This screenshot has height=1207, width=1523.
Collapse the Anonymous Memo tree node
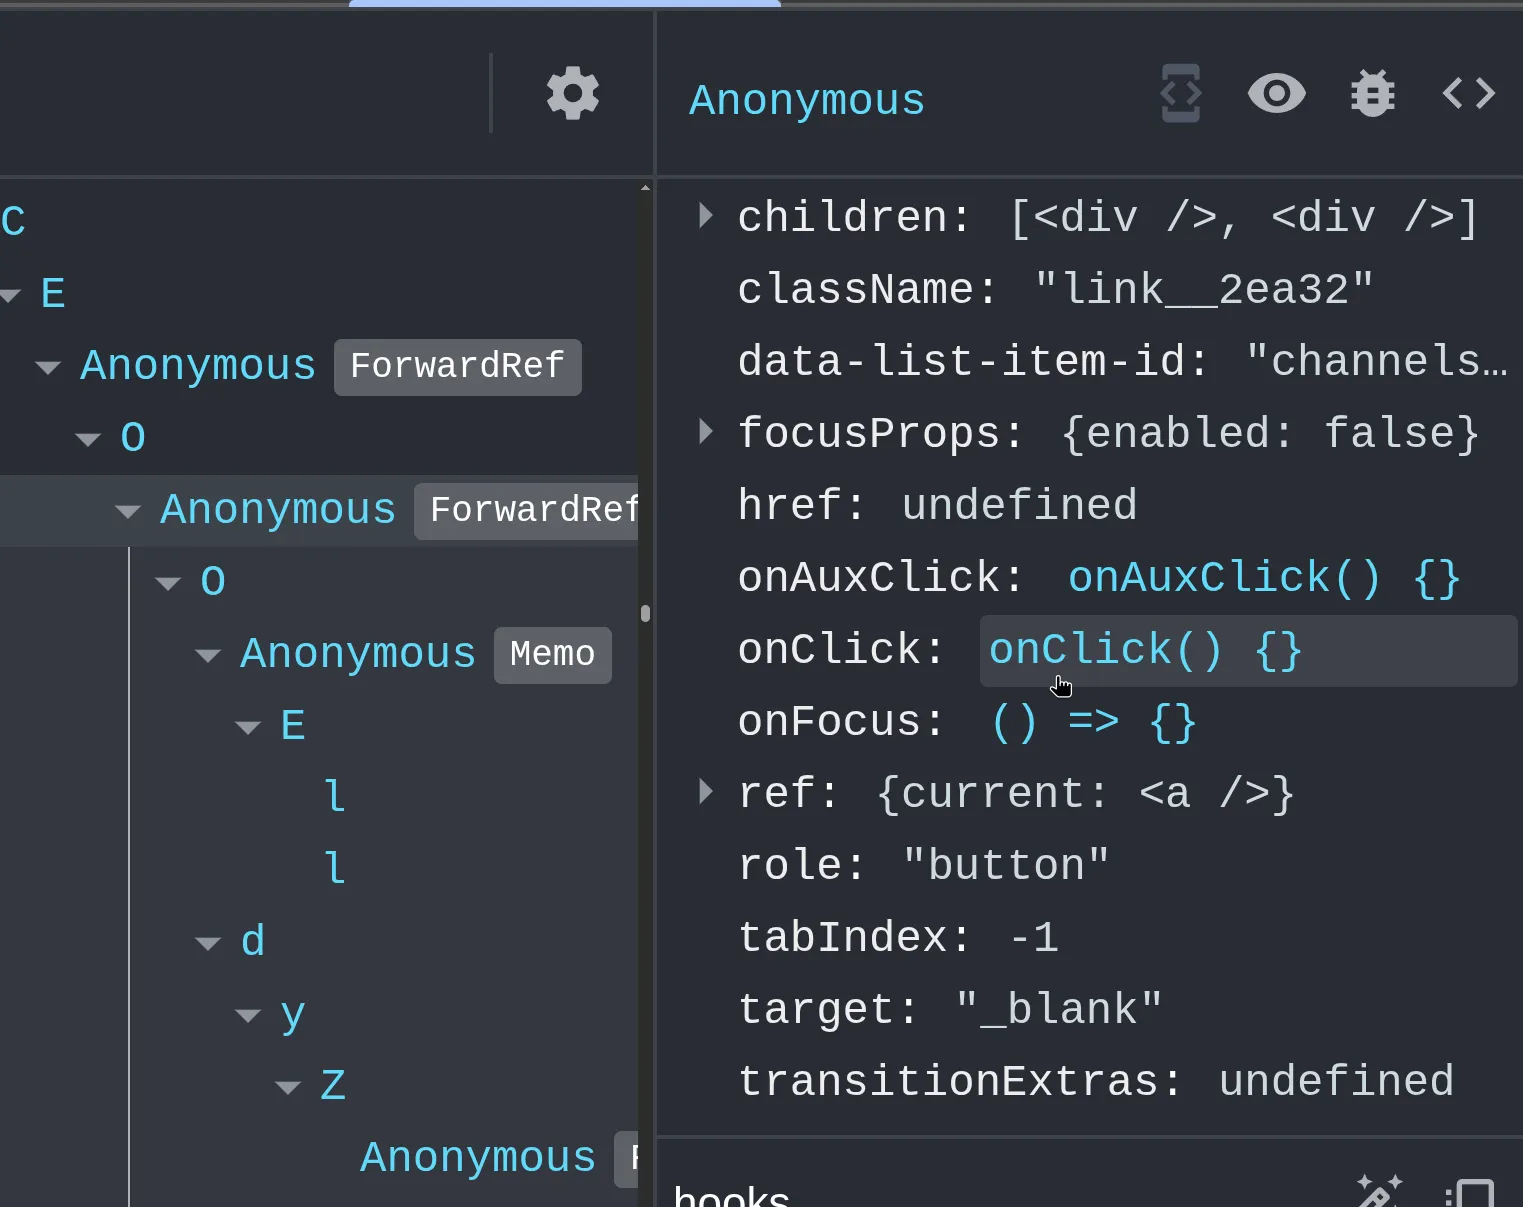click(x=208, y=655)
